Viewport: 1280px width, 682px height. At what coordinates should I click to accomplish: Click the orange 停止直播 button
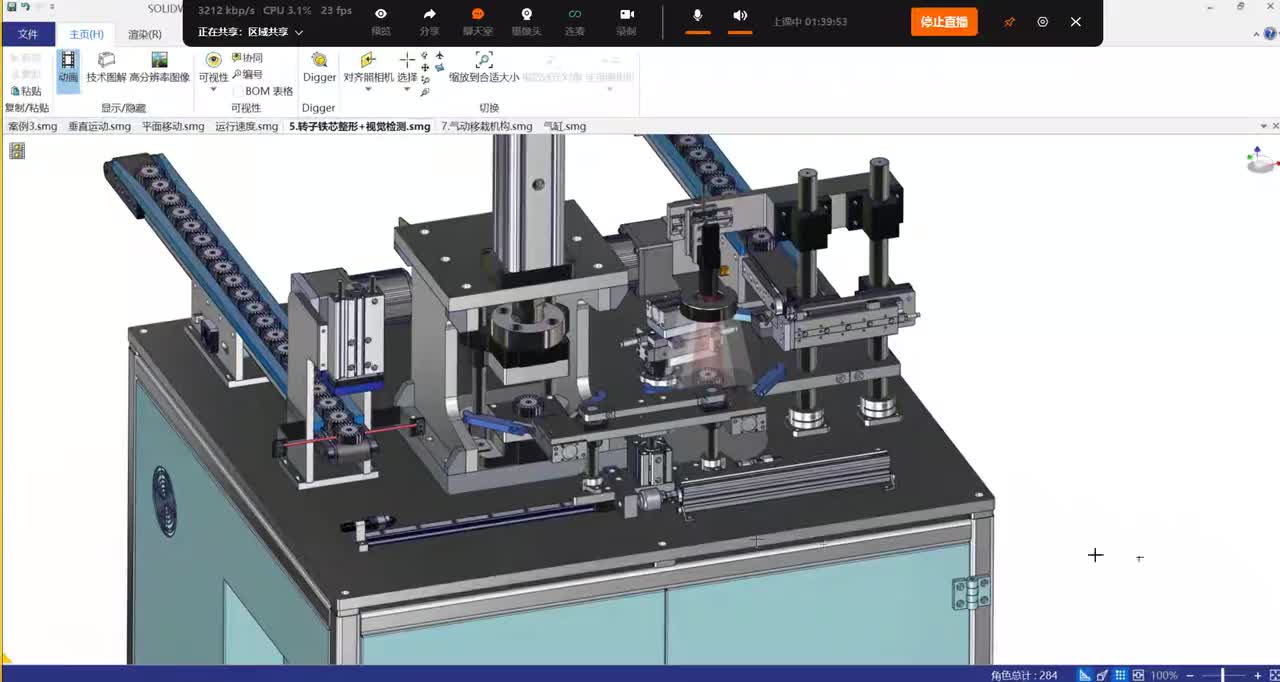pos(944,22)
